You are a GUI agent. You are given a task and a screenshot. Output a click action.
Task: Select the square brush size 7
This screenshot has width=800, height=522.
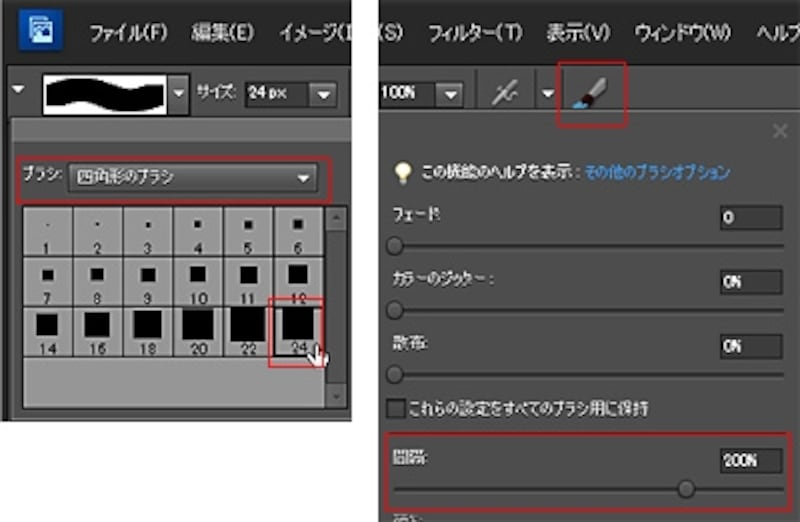coord(47,282)
